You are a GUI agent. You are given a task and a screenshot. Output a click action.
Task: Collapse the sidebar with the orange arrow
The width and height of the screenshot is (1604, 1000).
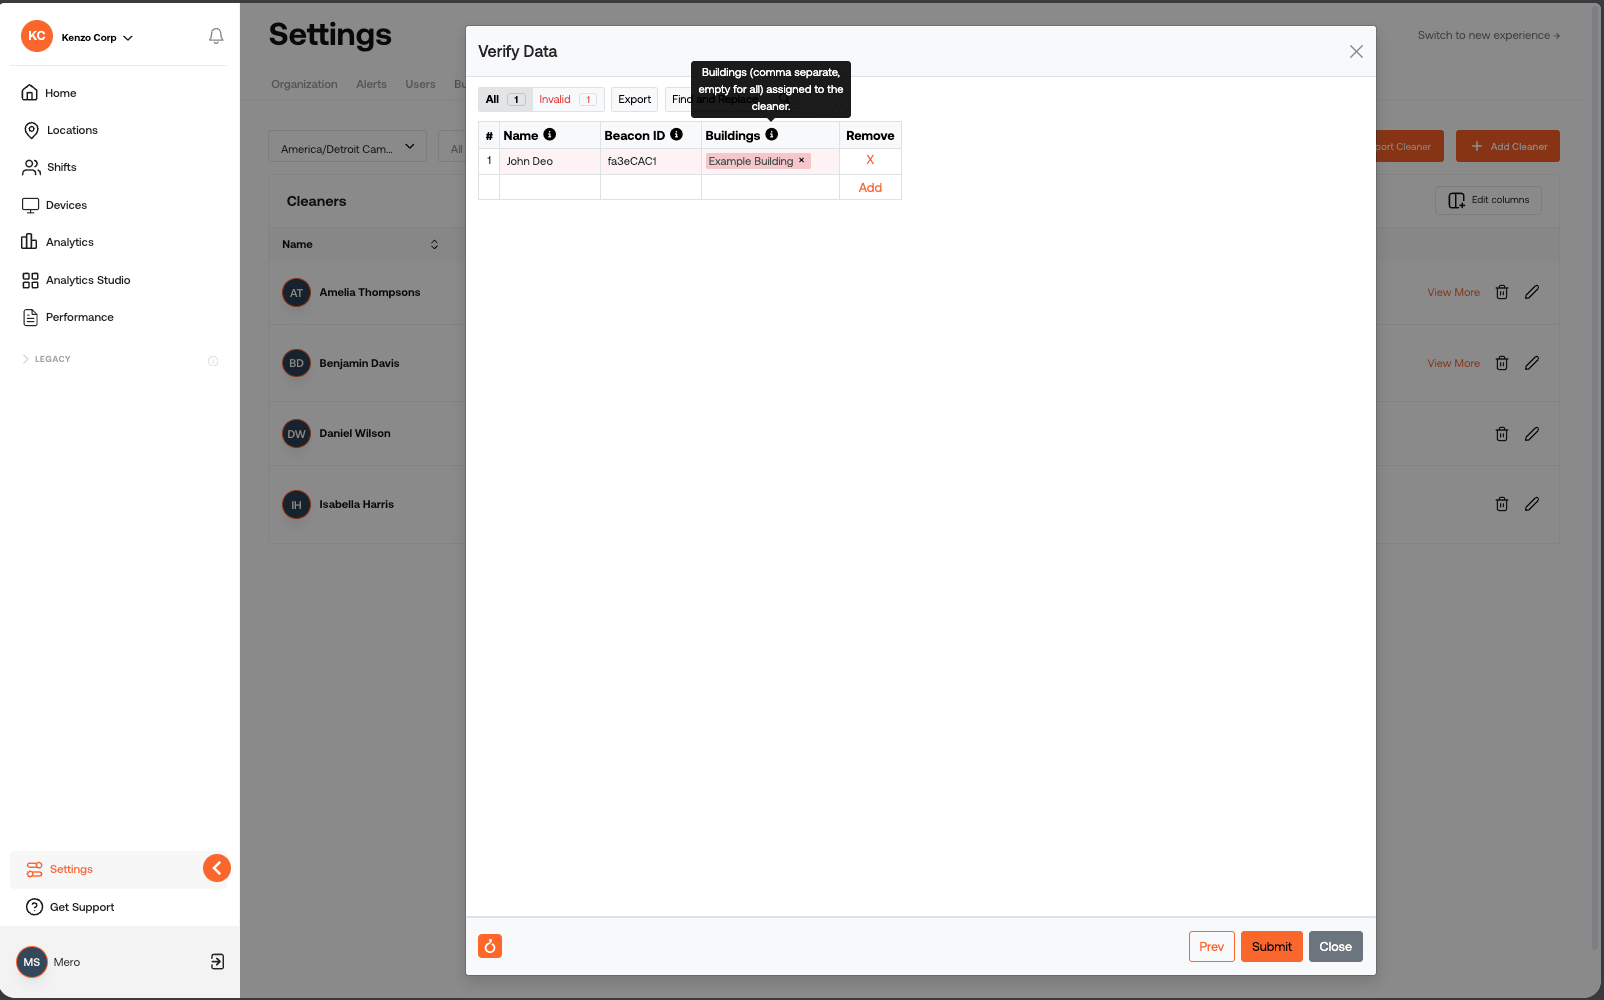(x=217, y=868)
